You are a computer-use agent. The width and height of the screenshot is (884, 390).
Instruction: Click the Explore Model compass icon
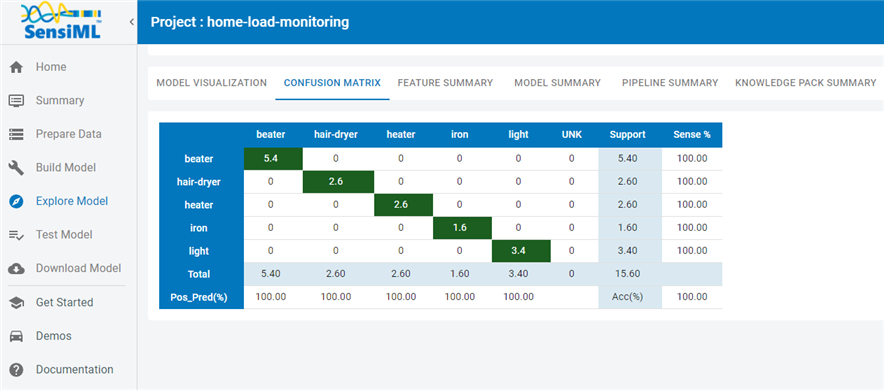(17, 201)
